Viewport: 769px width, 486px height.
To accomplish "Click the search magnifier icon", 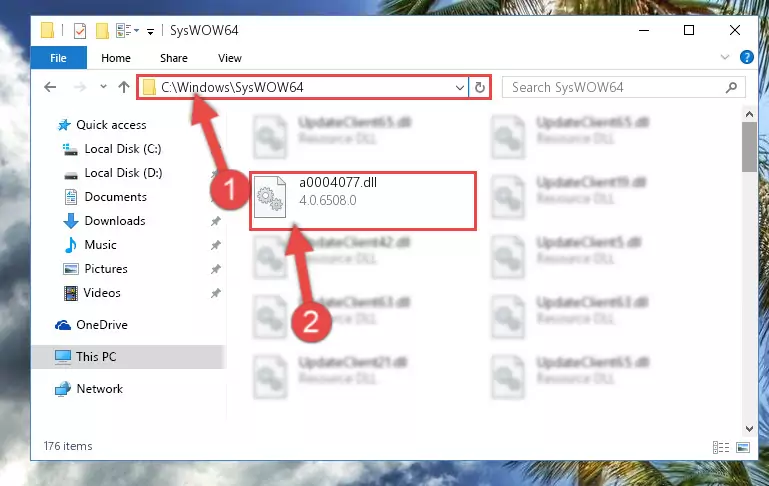I will [x=731, y=87].
